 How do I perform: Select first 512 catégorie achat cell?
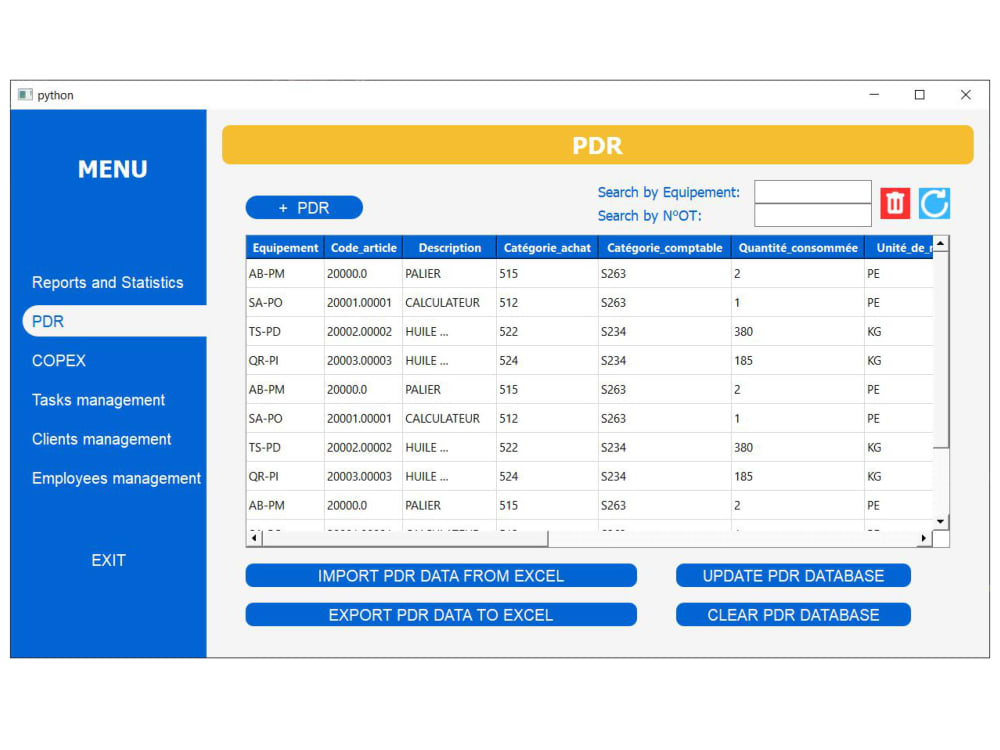547,302
